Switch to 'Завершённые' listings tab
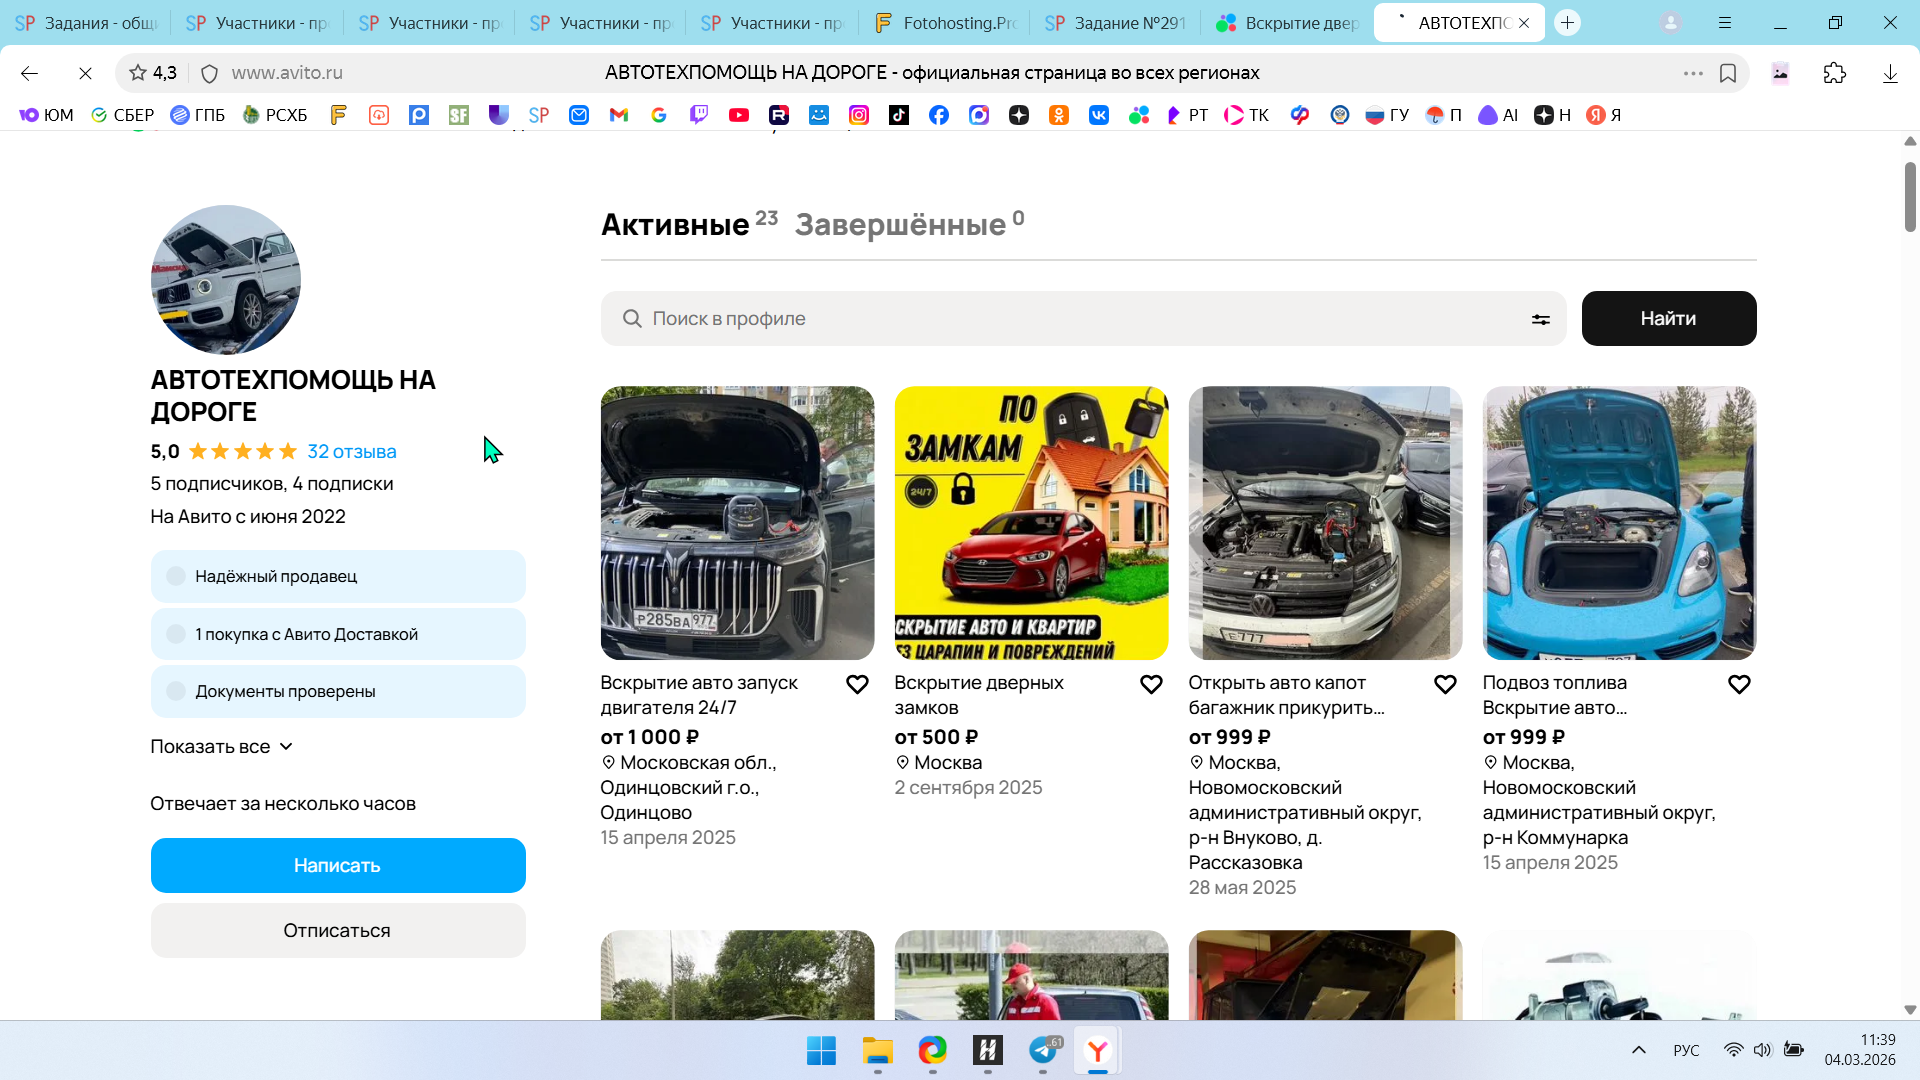The image size is (1920, 1080). 900,225
